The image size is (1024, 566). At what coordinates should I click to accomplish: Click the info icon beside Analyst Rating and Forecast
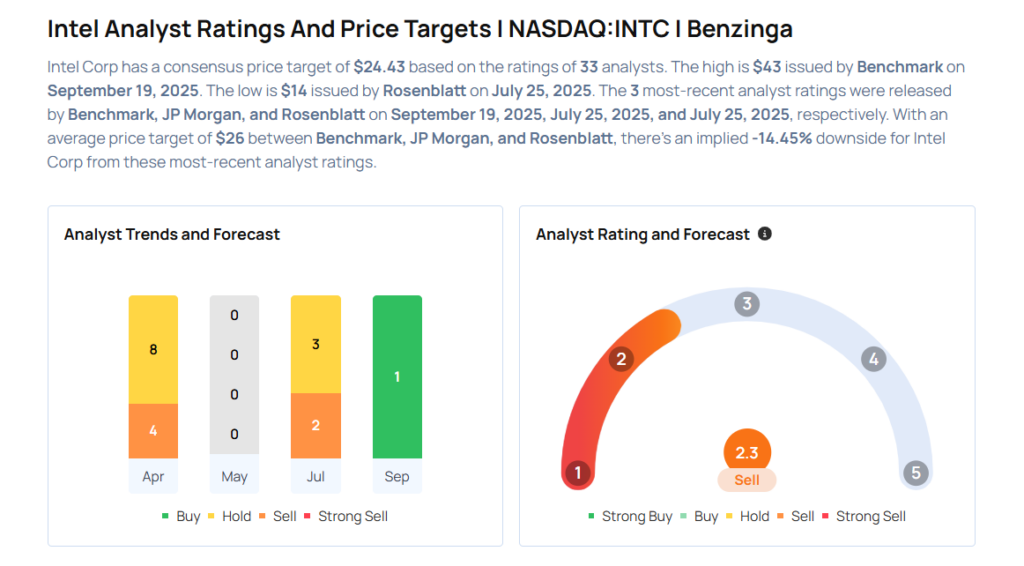765,234
